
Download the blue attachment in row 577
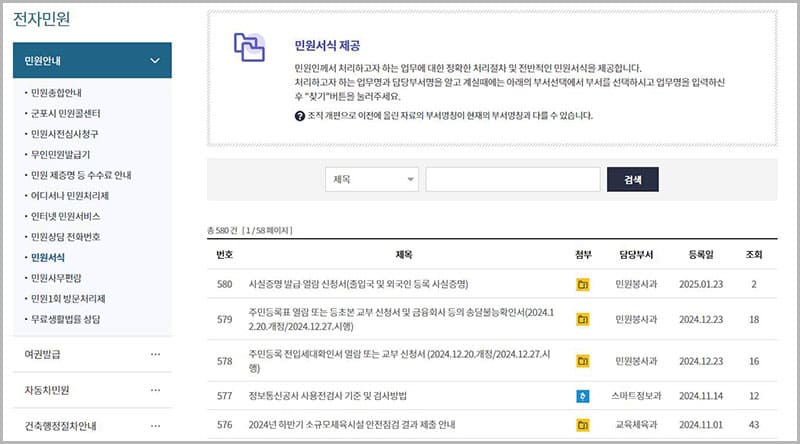pos(583,396)
